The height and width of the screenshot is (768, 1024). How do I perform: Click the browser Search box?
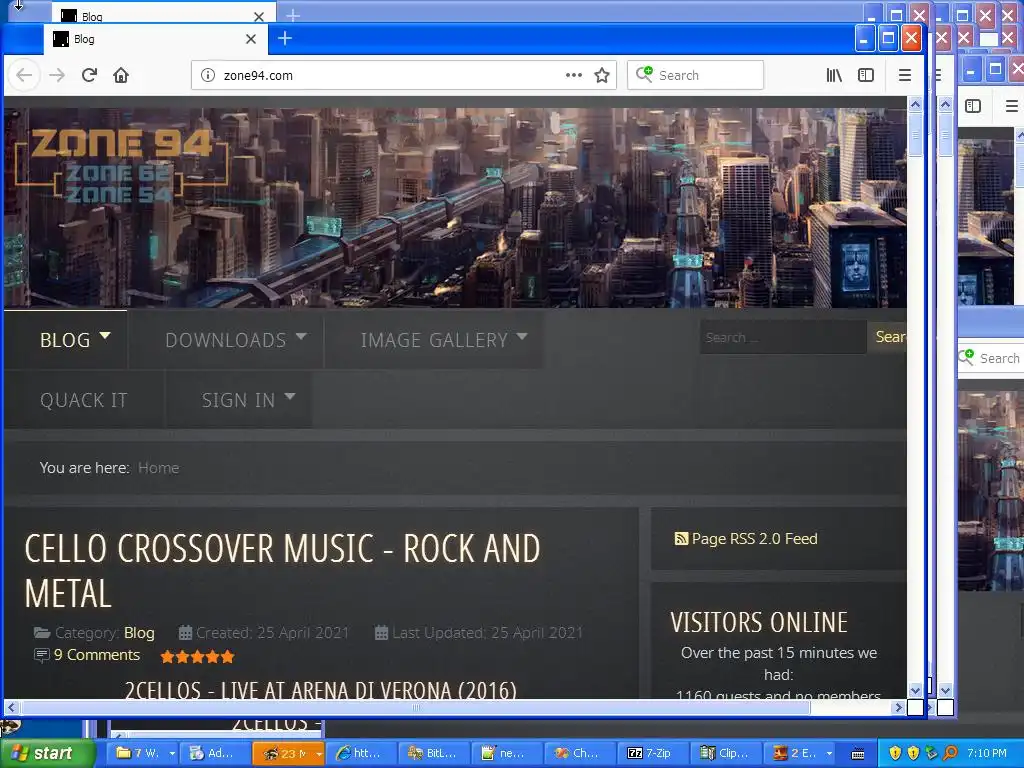coord(696,75)
